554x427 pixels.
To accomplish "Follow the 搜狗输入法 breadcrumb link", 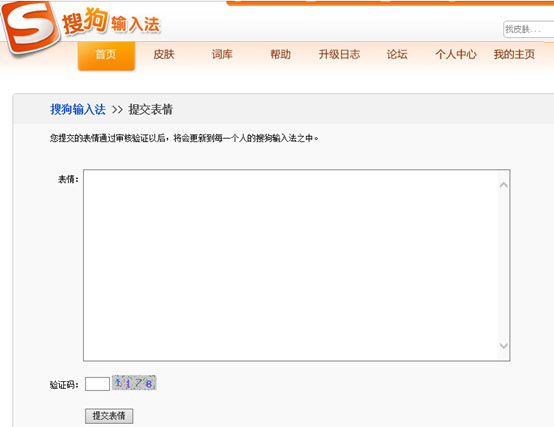I will (x=78, y=109).
